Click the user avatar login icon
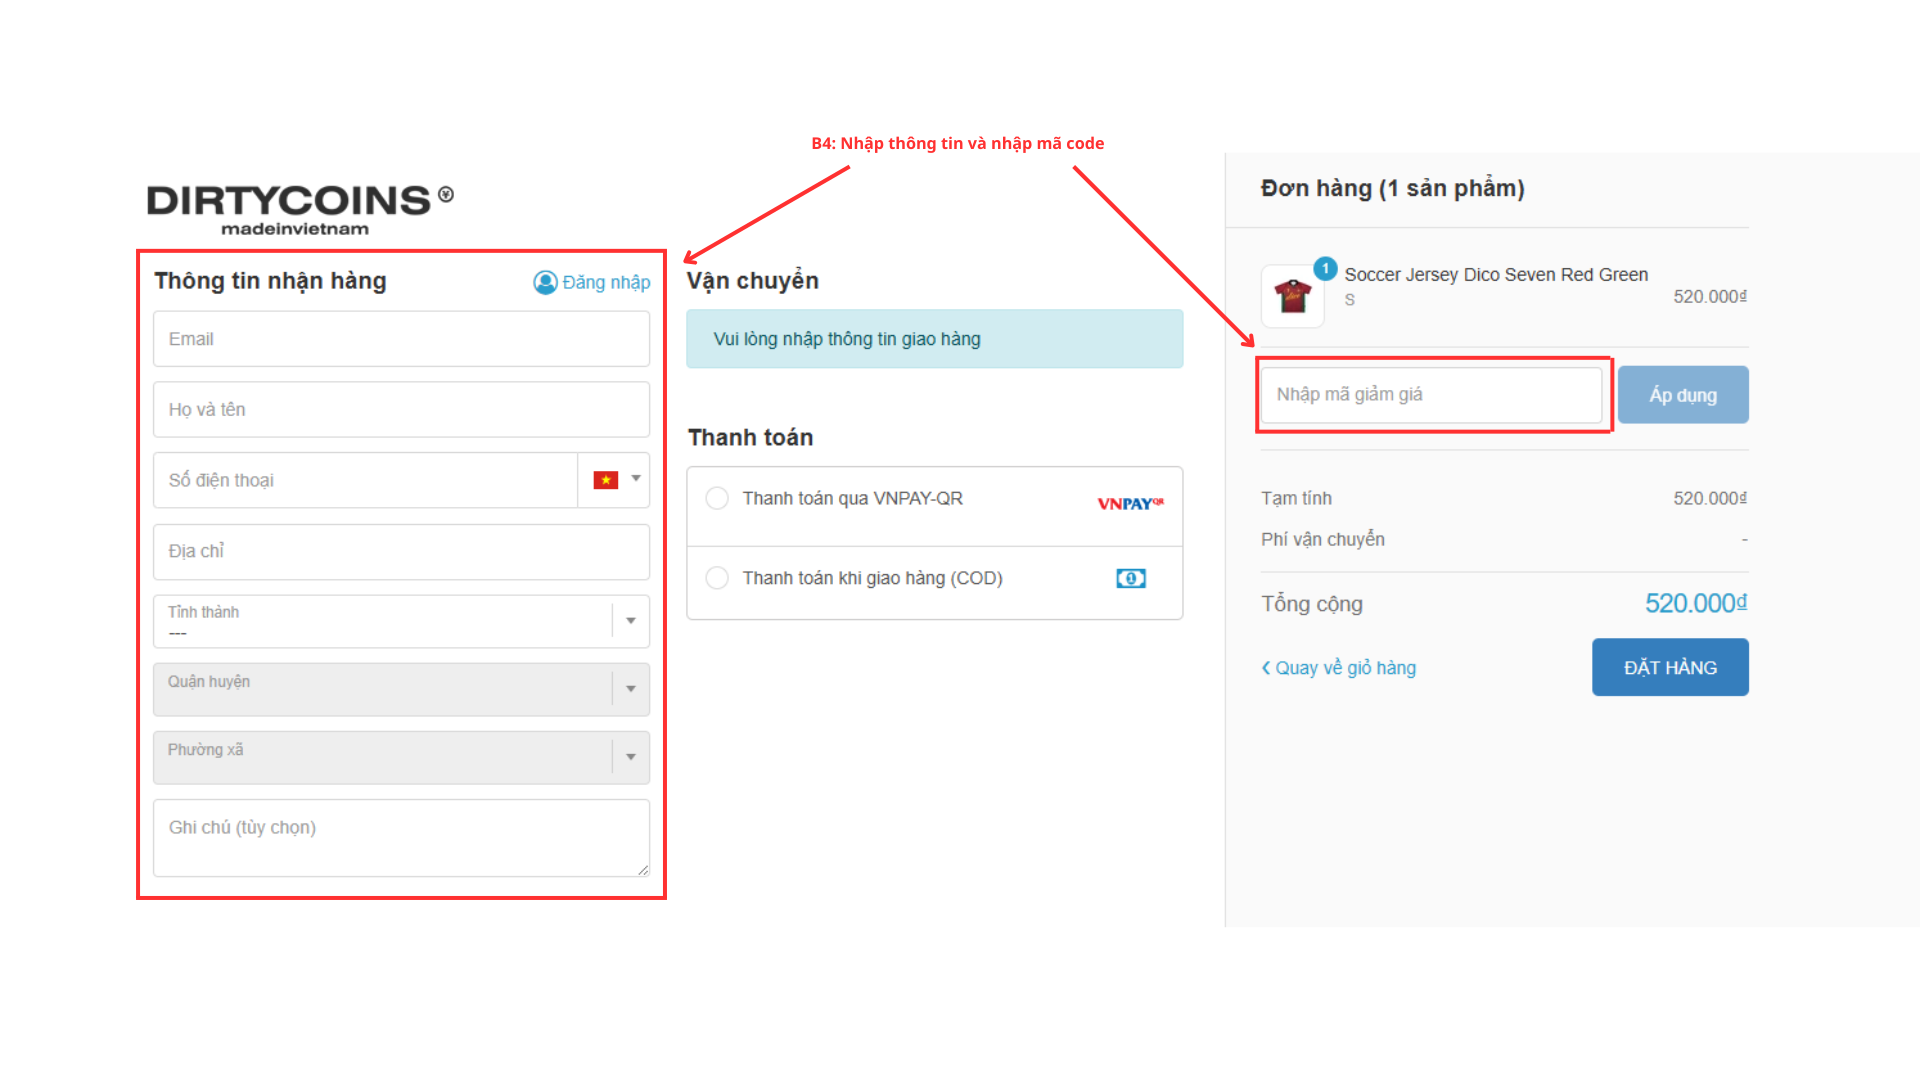The width and height of the screenshot is (1920, 1080). click(545, 283)
